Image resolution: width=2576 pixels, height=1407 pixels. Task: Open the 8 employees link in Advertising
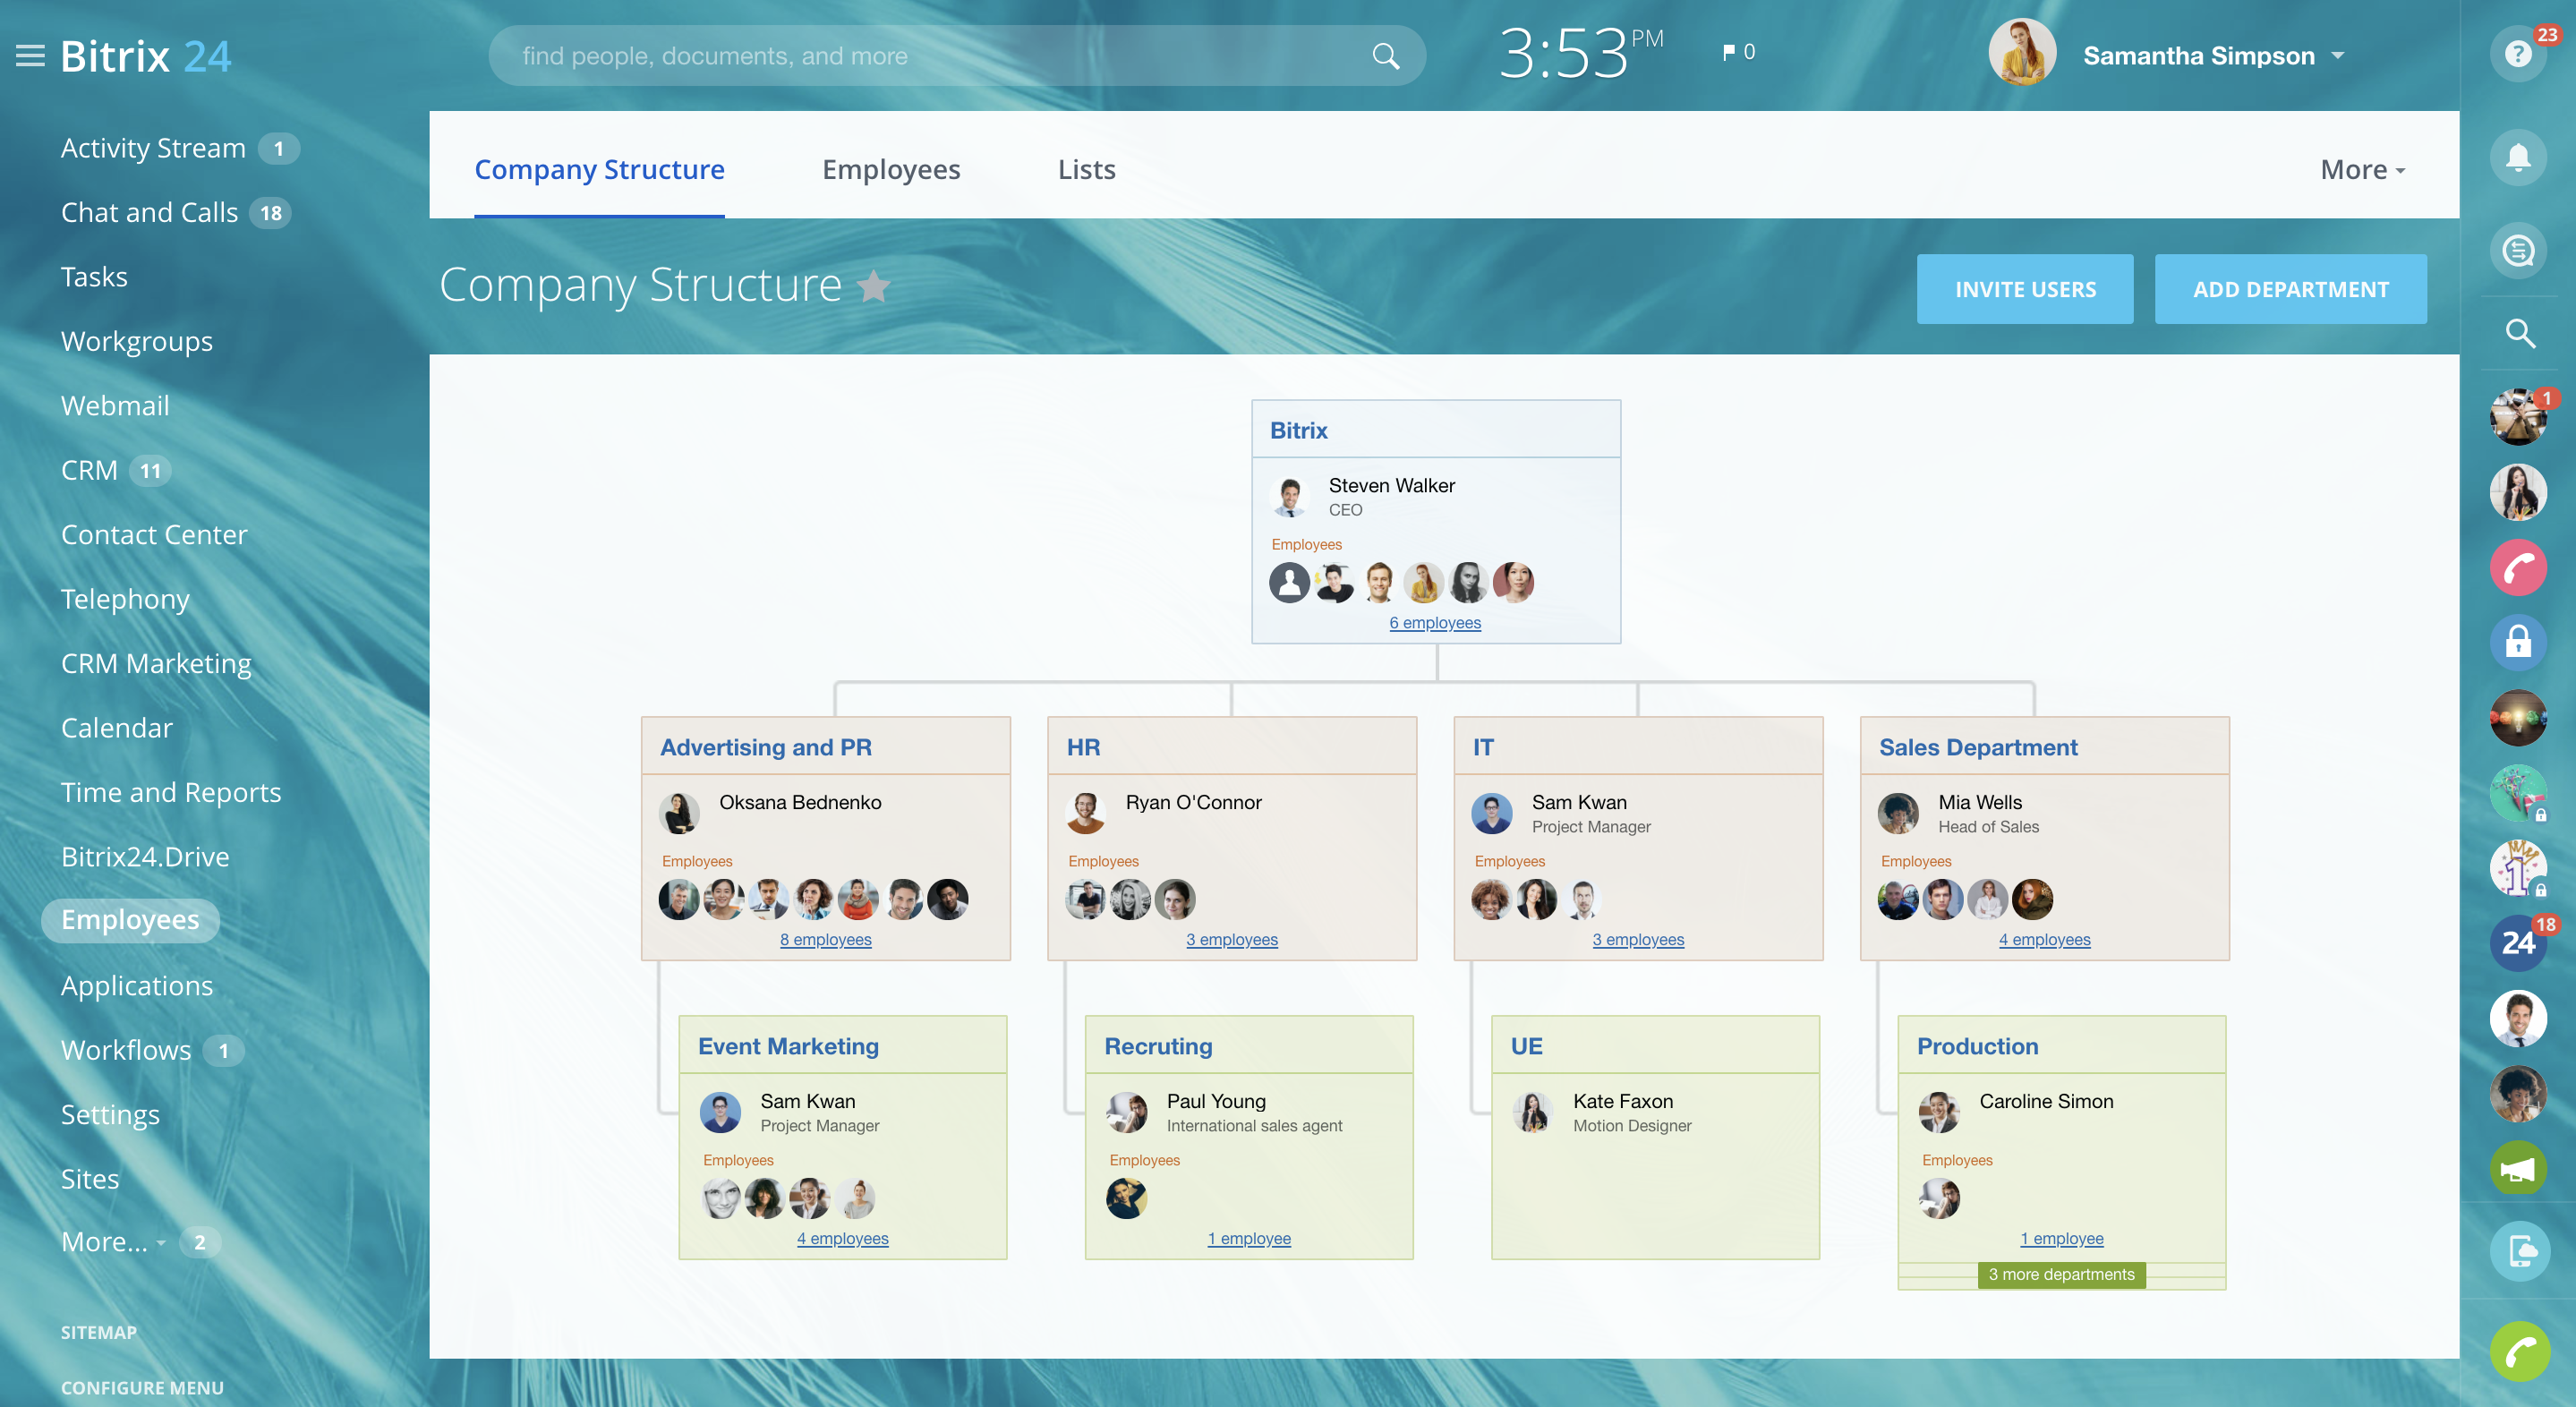pyautogui.click(x=825, y=939)
